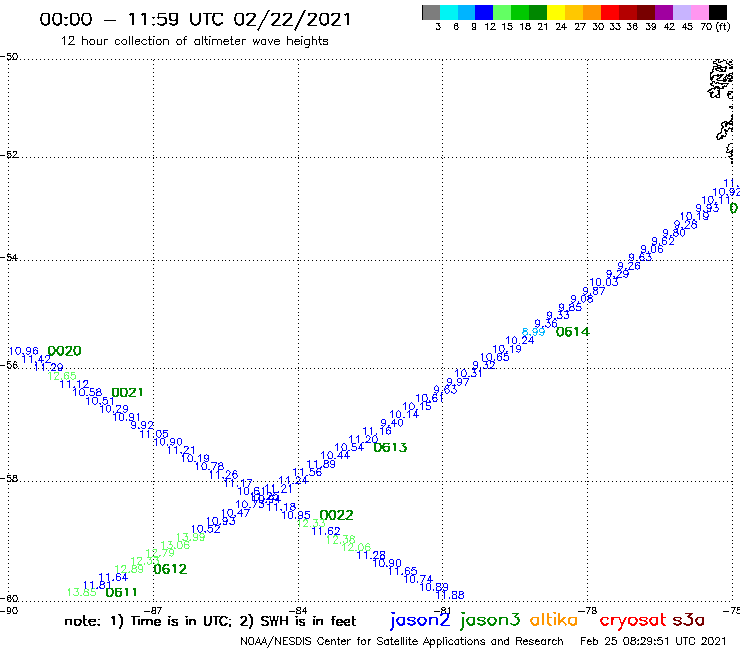Select the red 33 ft legend swatch

click(610, 12)
